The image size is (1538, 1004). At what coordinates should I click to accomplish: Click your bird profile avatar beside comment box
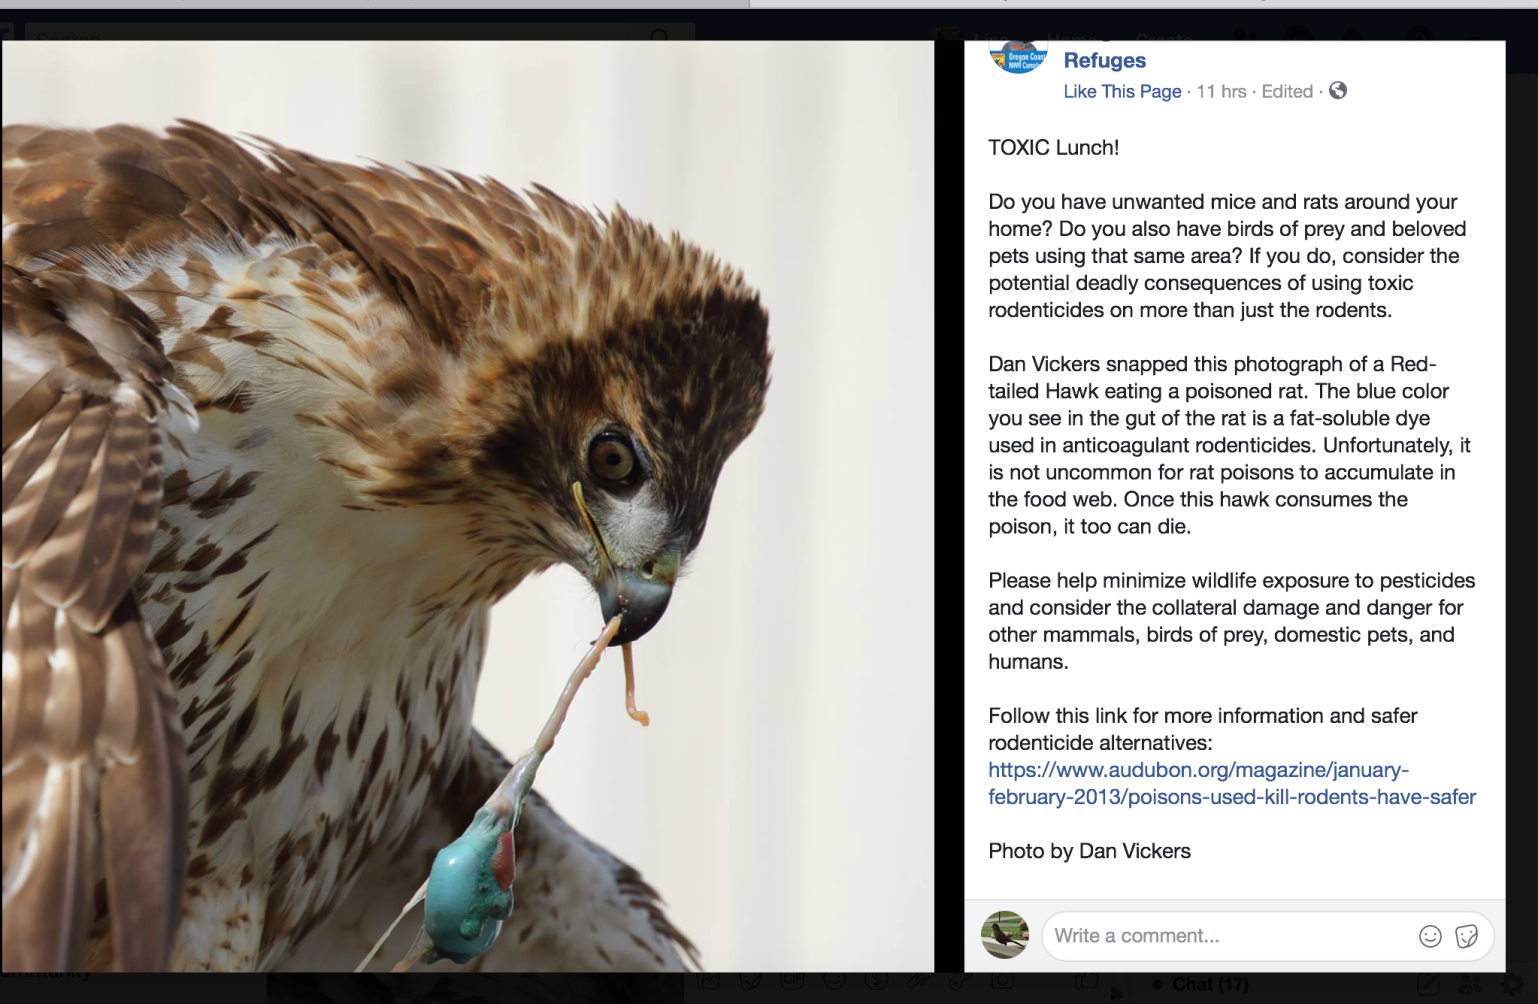[1005, 935]
